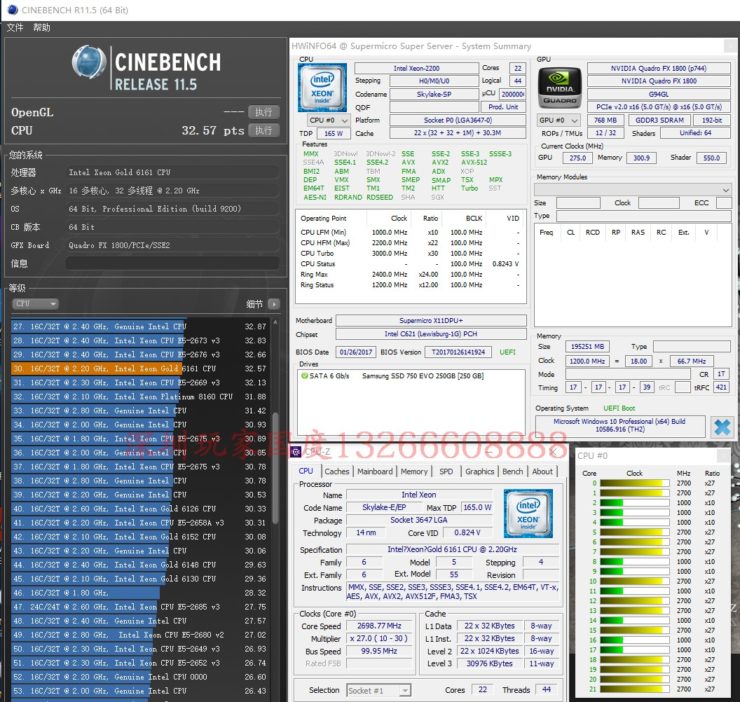The image size is (740, 702).
Task: Select rank 44 Xeon Gold 6148 row
Action: click(141, 565)
